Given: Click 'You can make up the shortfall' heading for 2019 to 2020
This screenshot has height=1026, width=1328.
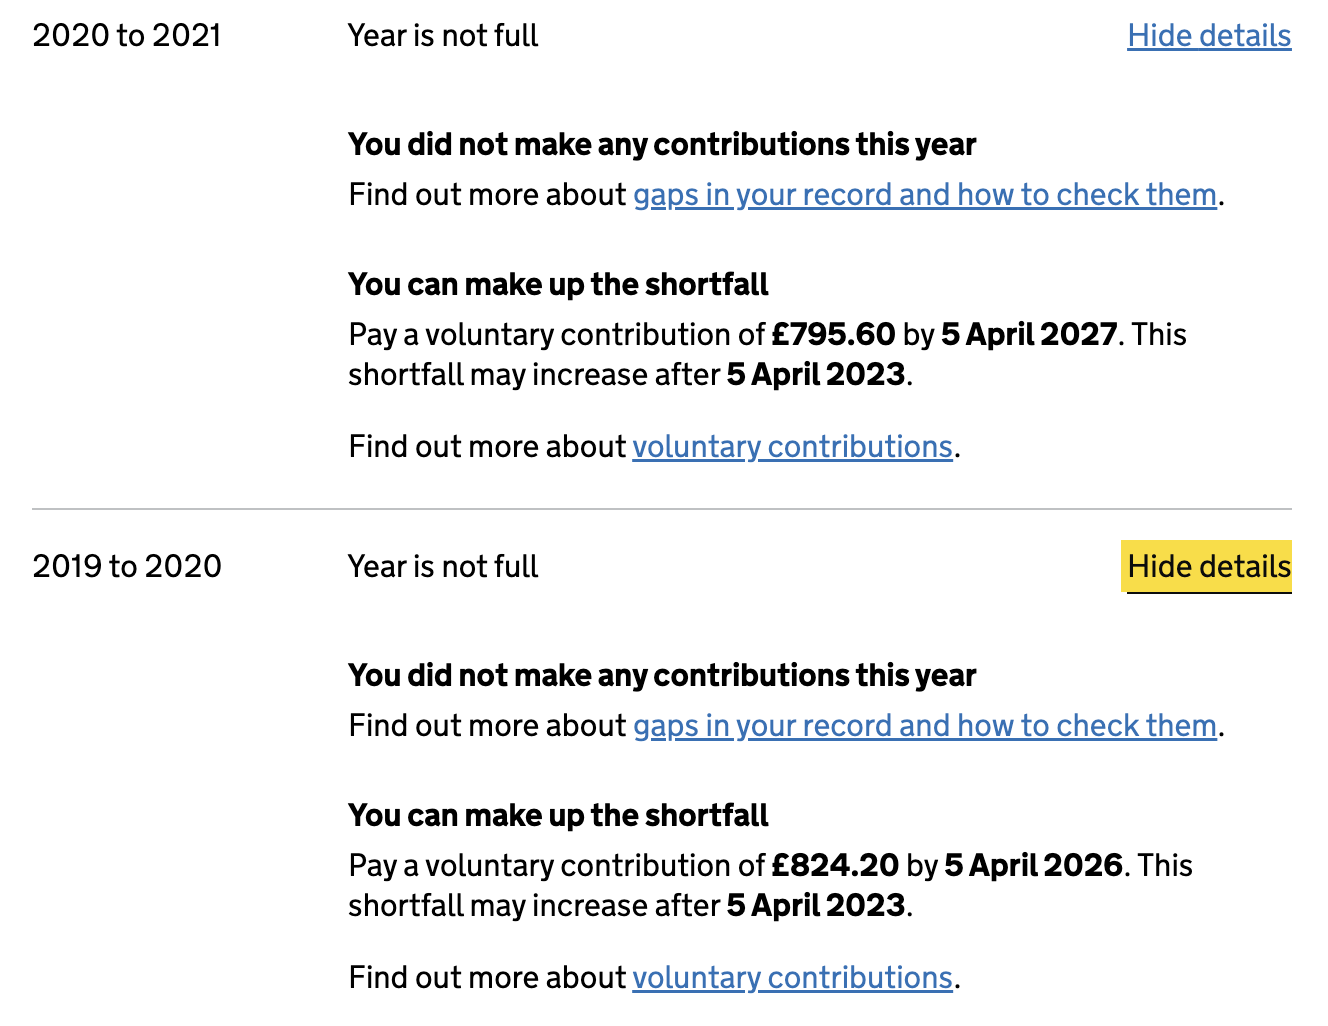Looking at the screenshot, I should click(558, 816).
